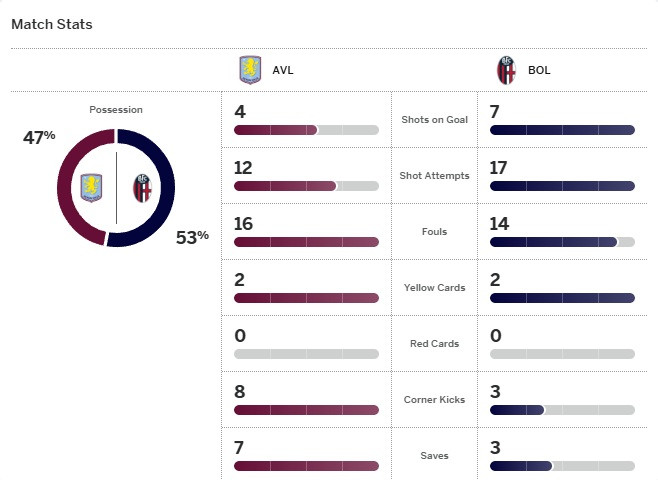Image resolution: width=658 pixels, height=480 pixels.
Task: Select the Possession chart title
Action: 116,109
